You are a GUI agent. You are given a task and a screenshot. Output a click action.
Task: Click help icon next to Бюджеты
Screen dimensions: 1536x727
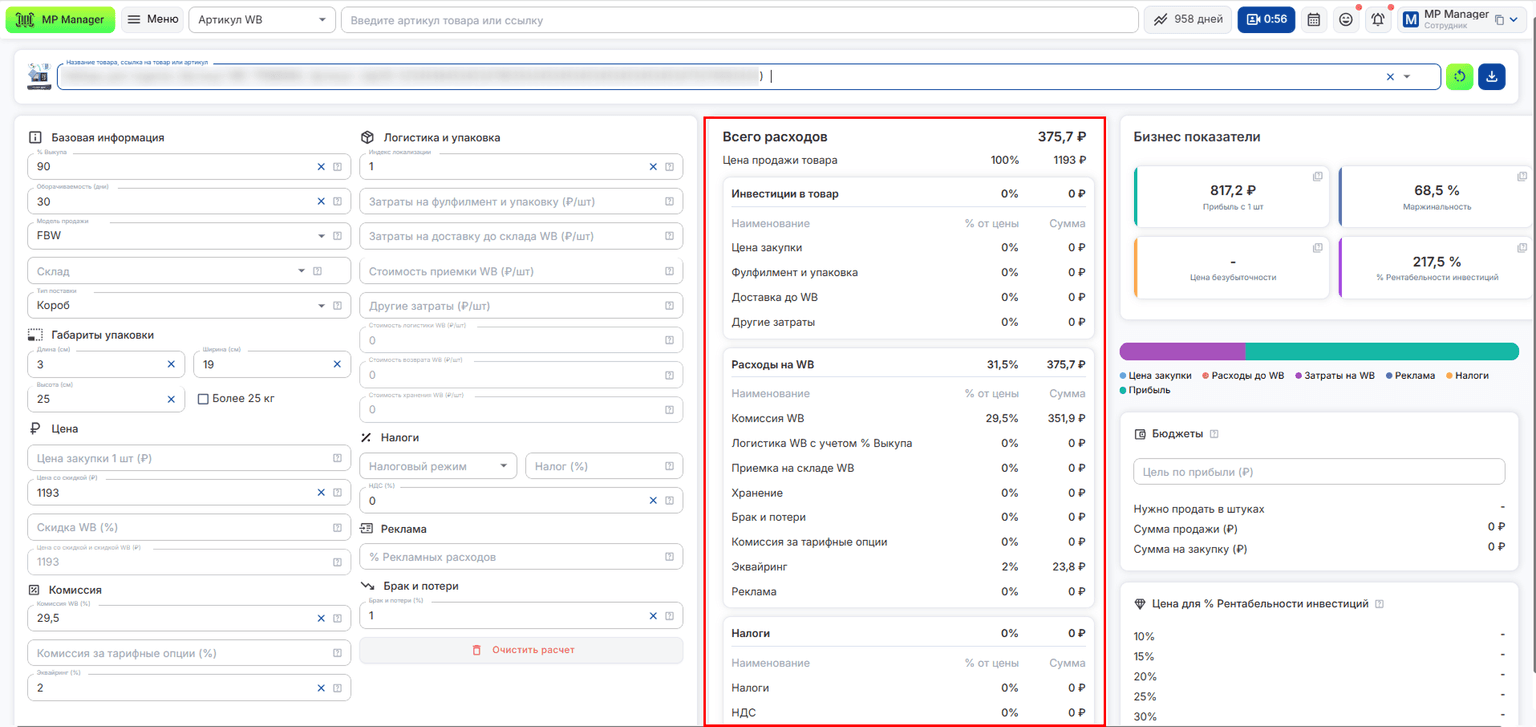click(1214, 434)
